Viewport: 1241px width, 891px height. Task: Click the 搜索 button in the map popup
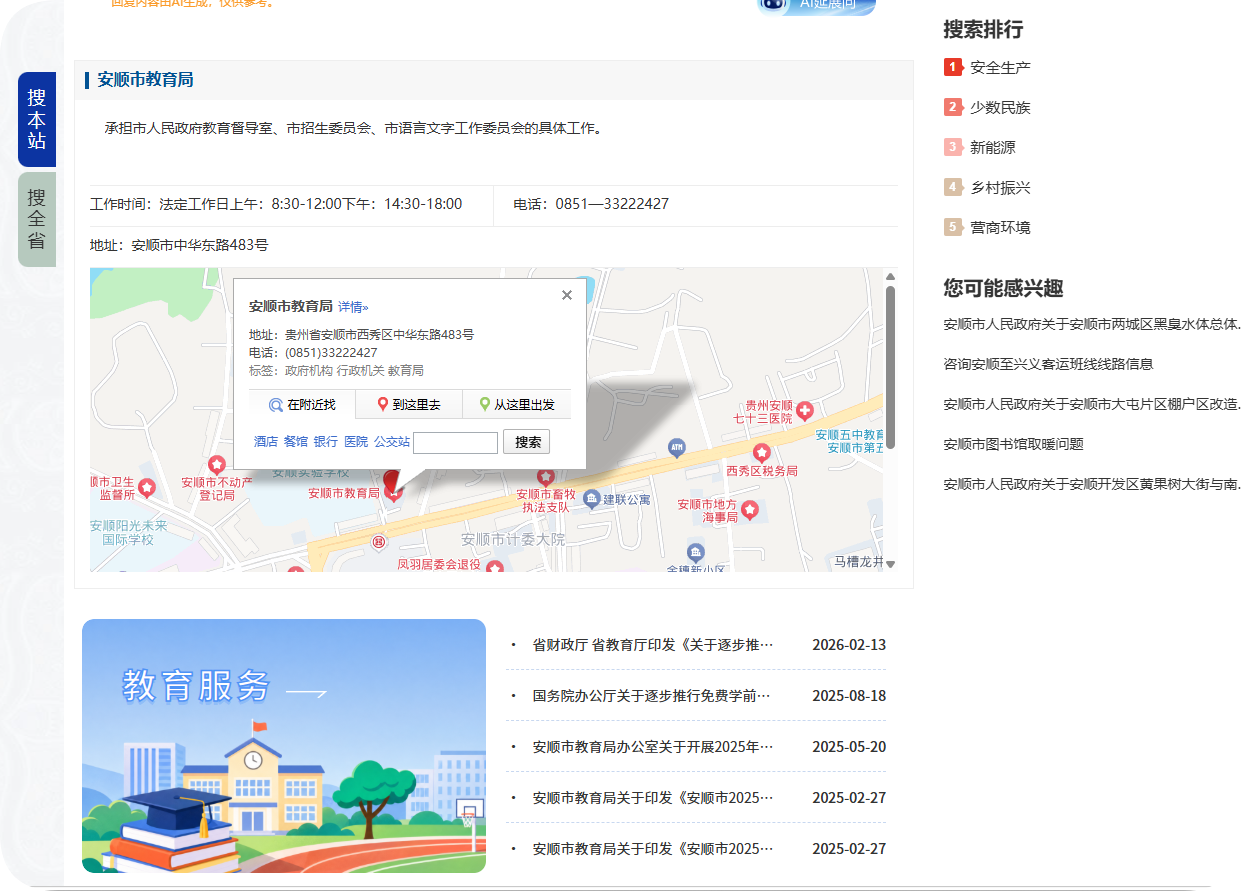526,442
